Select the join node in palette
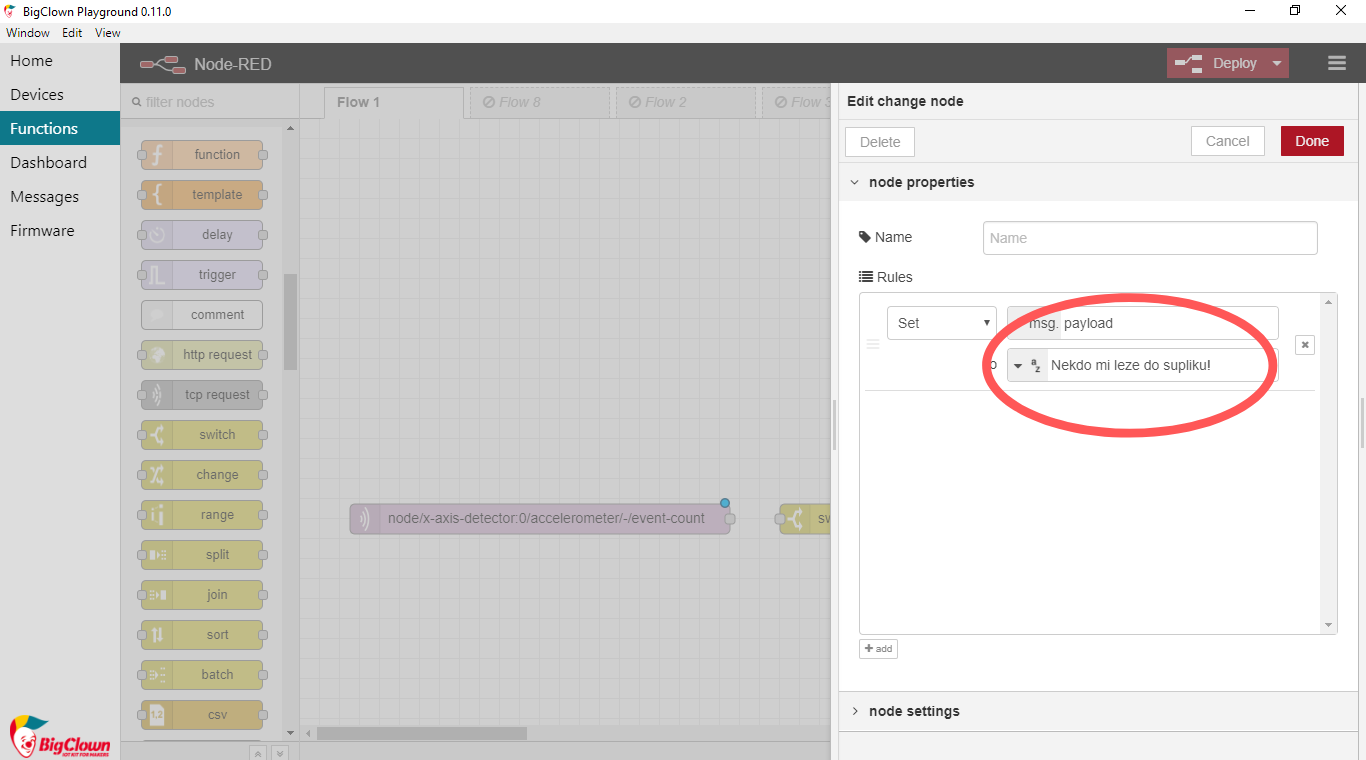 coord(202,595)
